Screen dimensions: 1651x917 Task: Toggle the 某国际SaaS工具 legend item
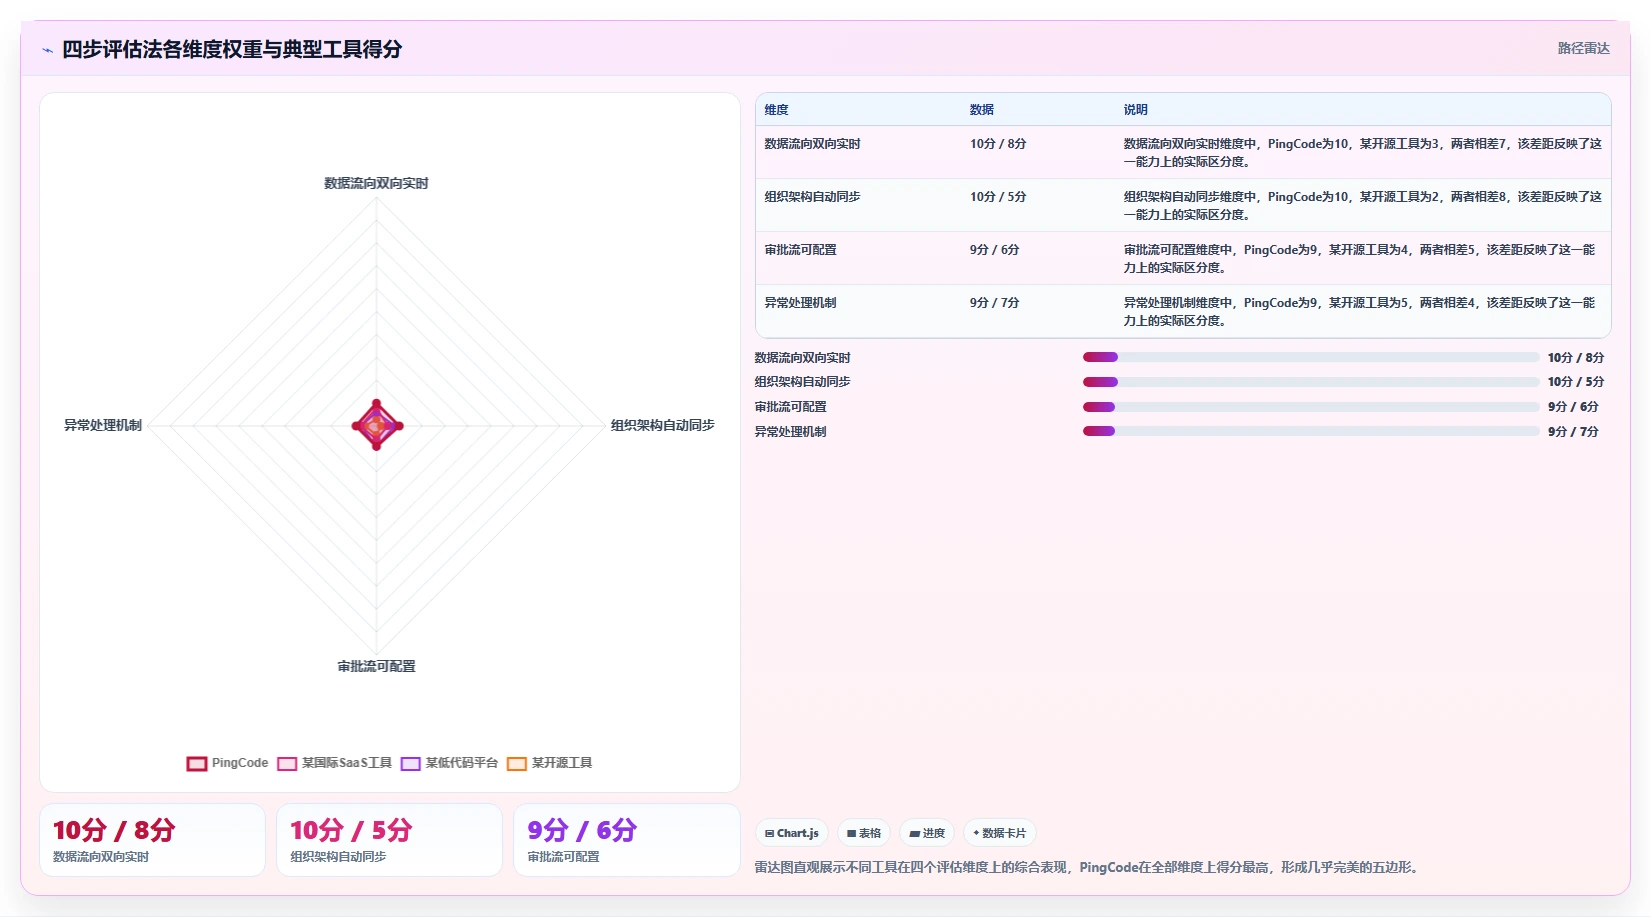[x=335, y=763]
